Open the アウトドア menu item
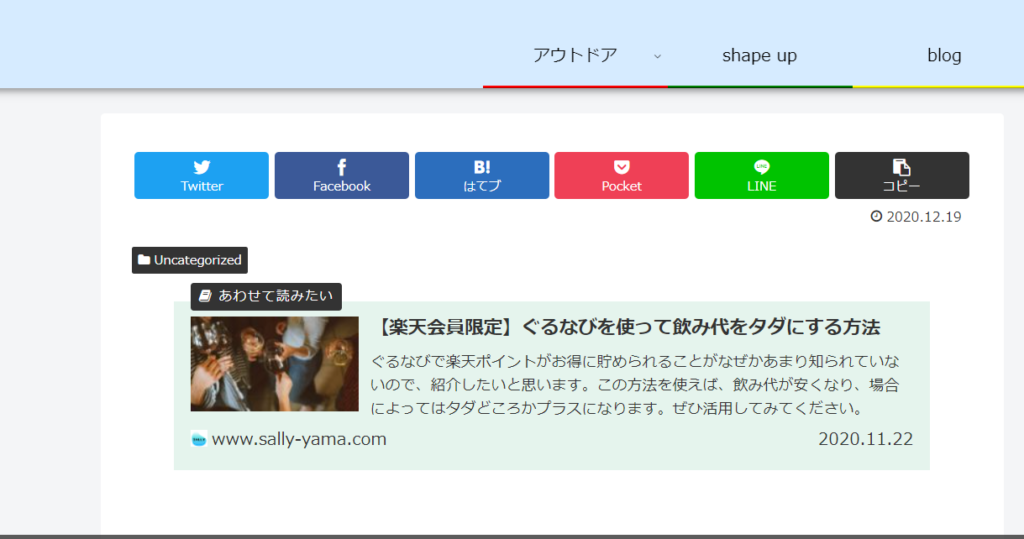This screenshot has width=1024, height=539. pyautogui.click(x=575, y=56)
